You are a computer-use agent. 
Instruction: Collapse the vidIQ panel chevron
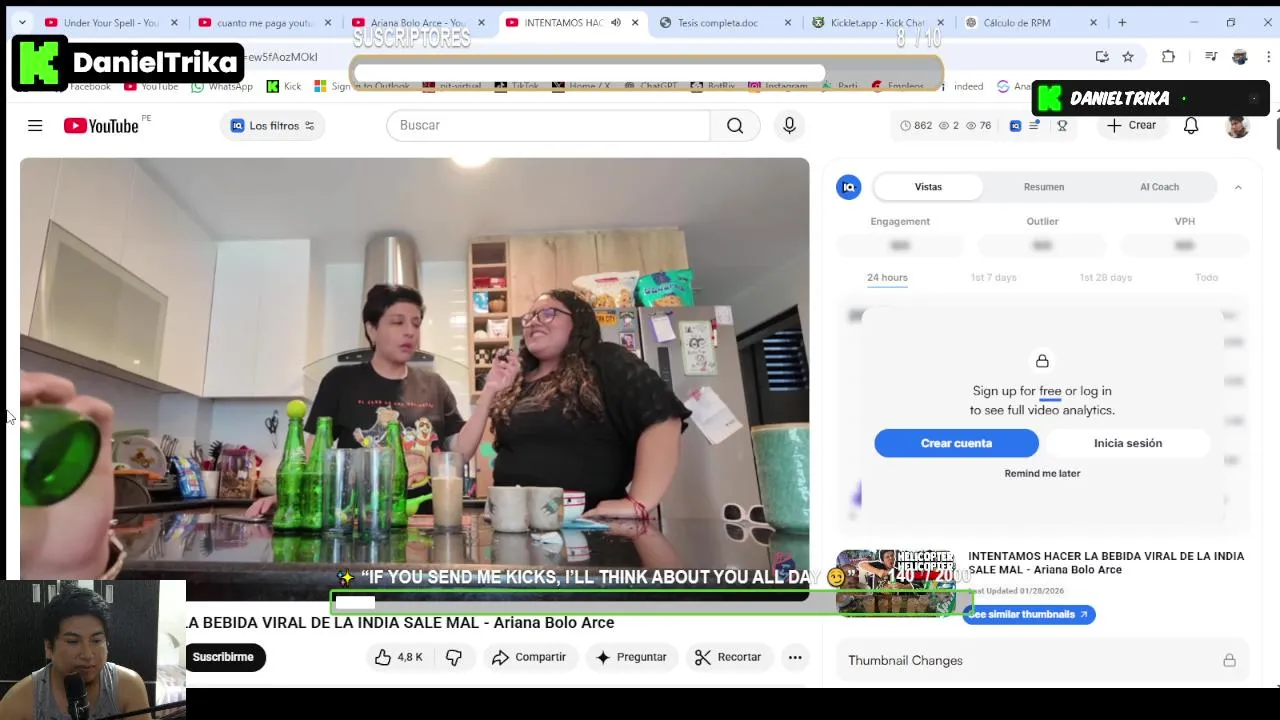(x=1238, y=187)
